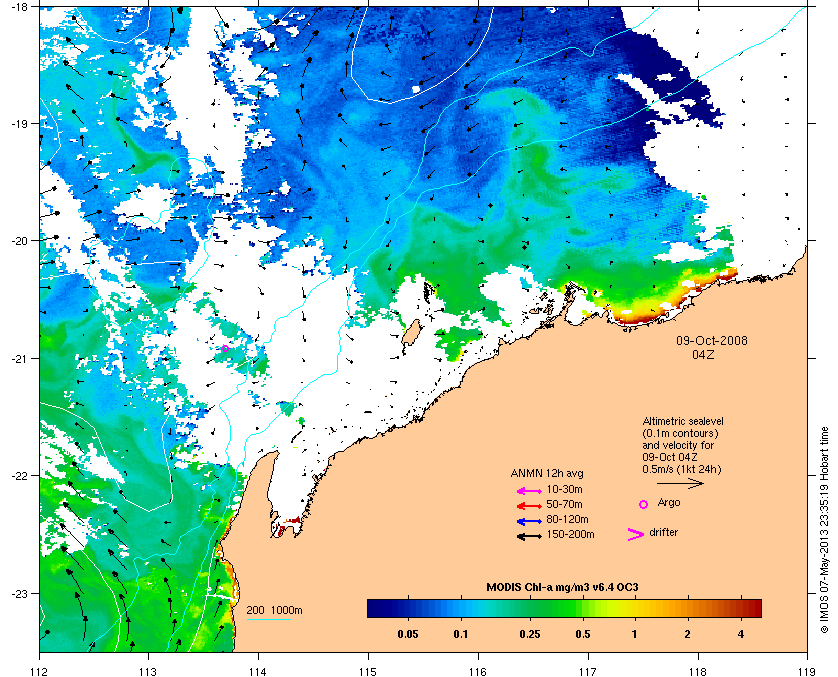
Task: Click the longitude axis label 113
Action: pyautogui.click(x=148, y=672)
